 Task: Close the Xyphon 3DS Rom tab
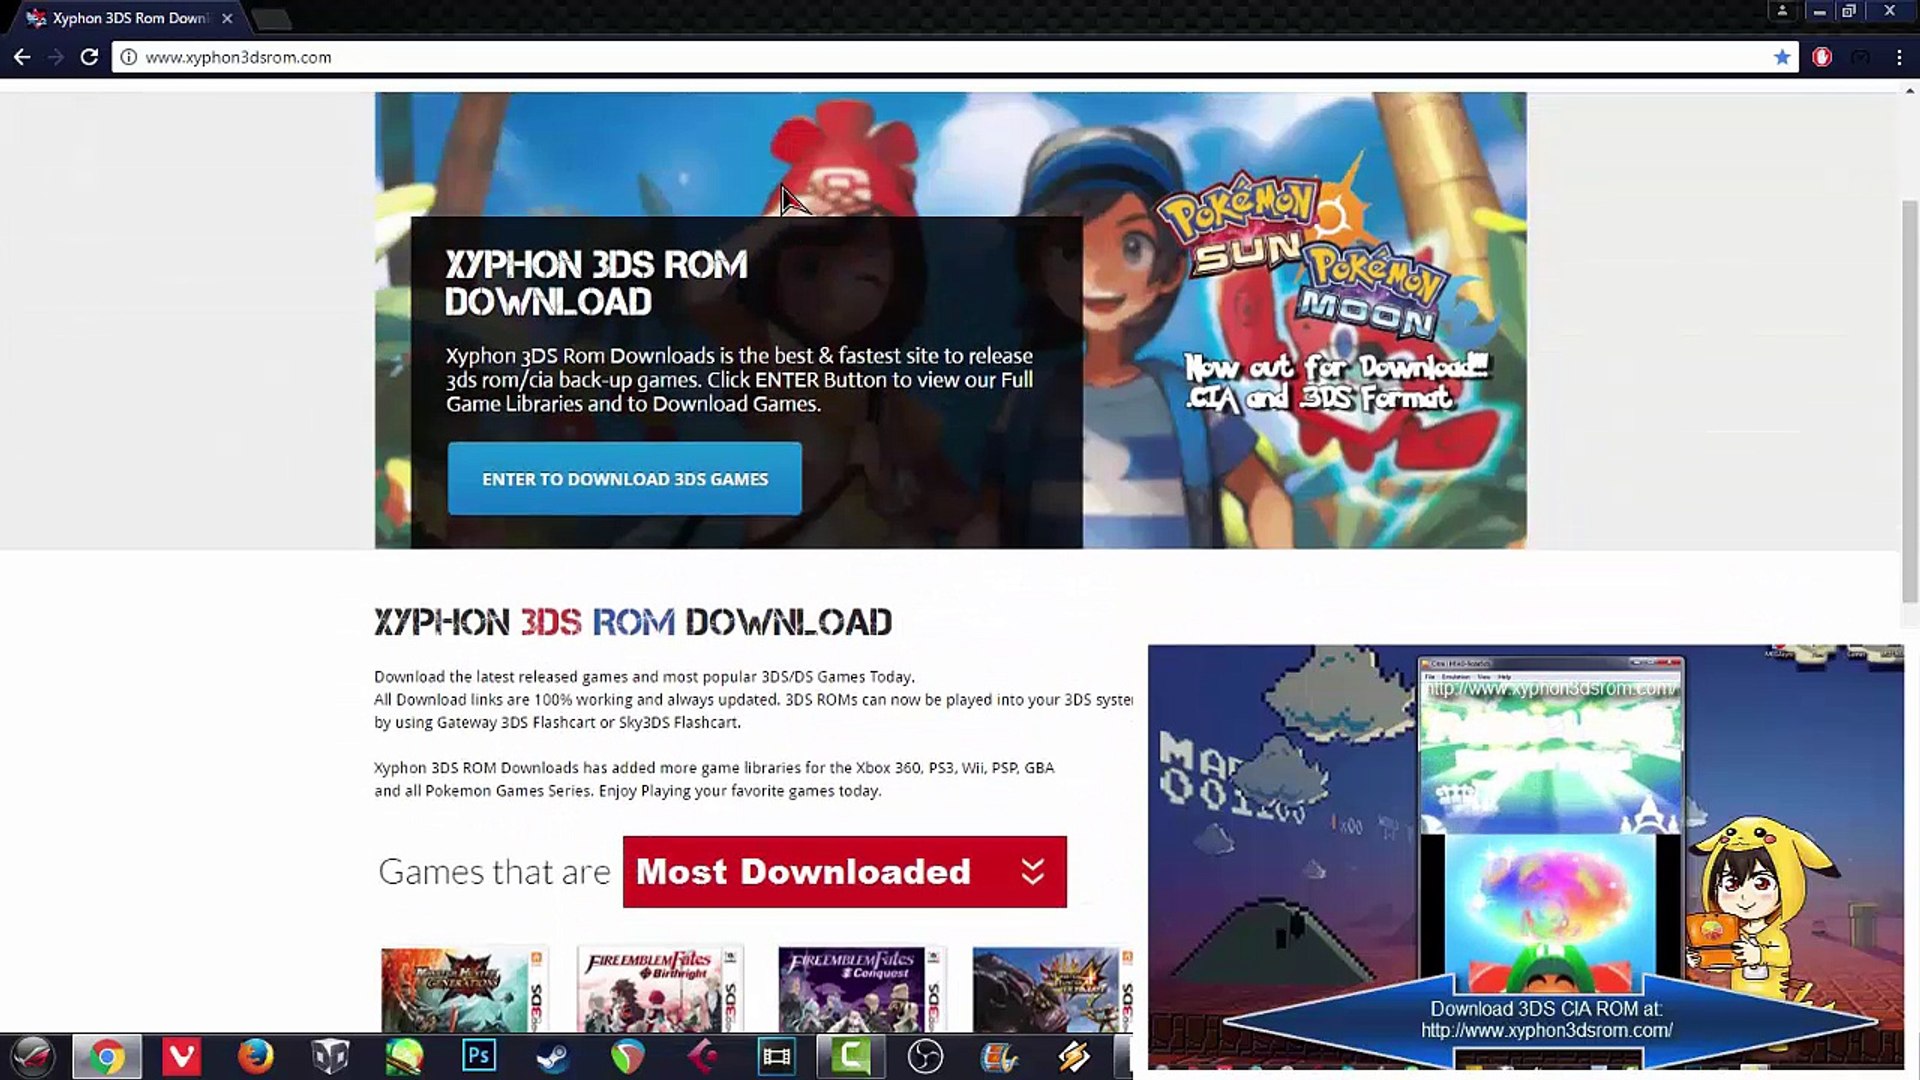[227, 18]
